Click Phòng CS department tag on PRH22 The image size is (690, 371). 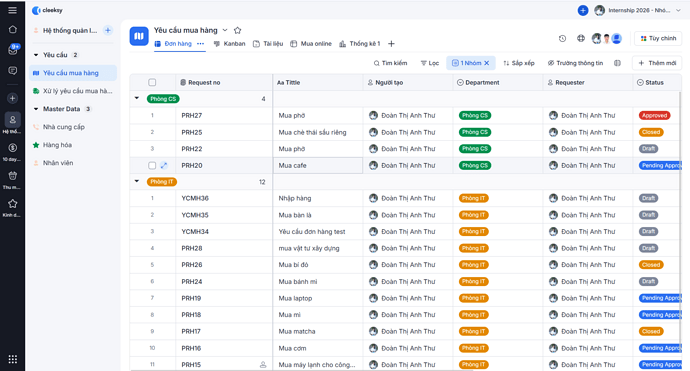(x=475, y=149)
